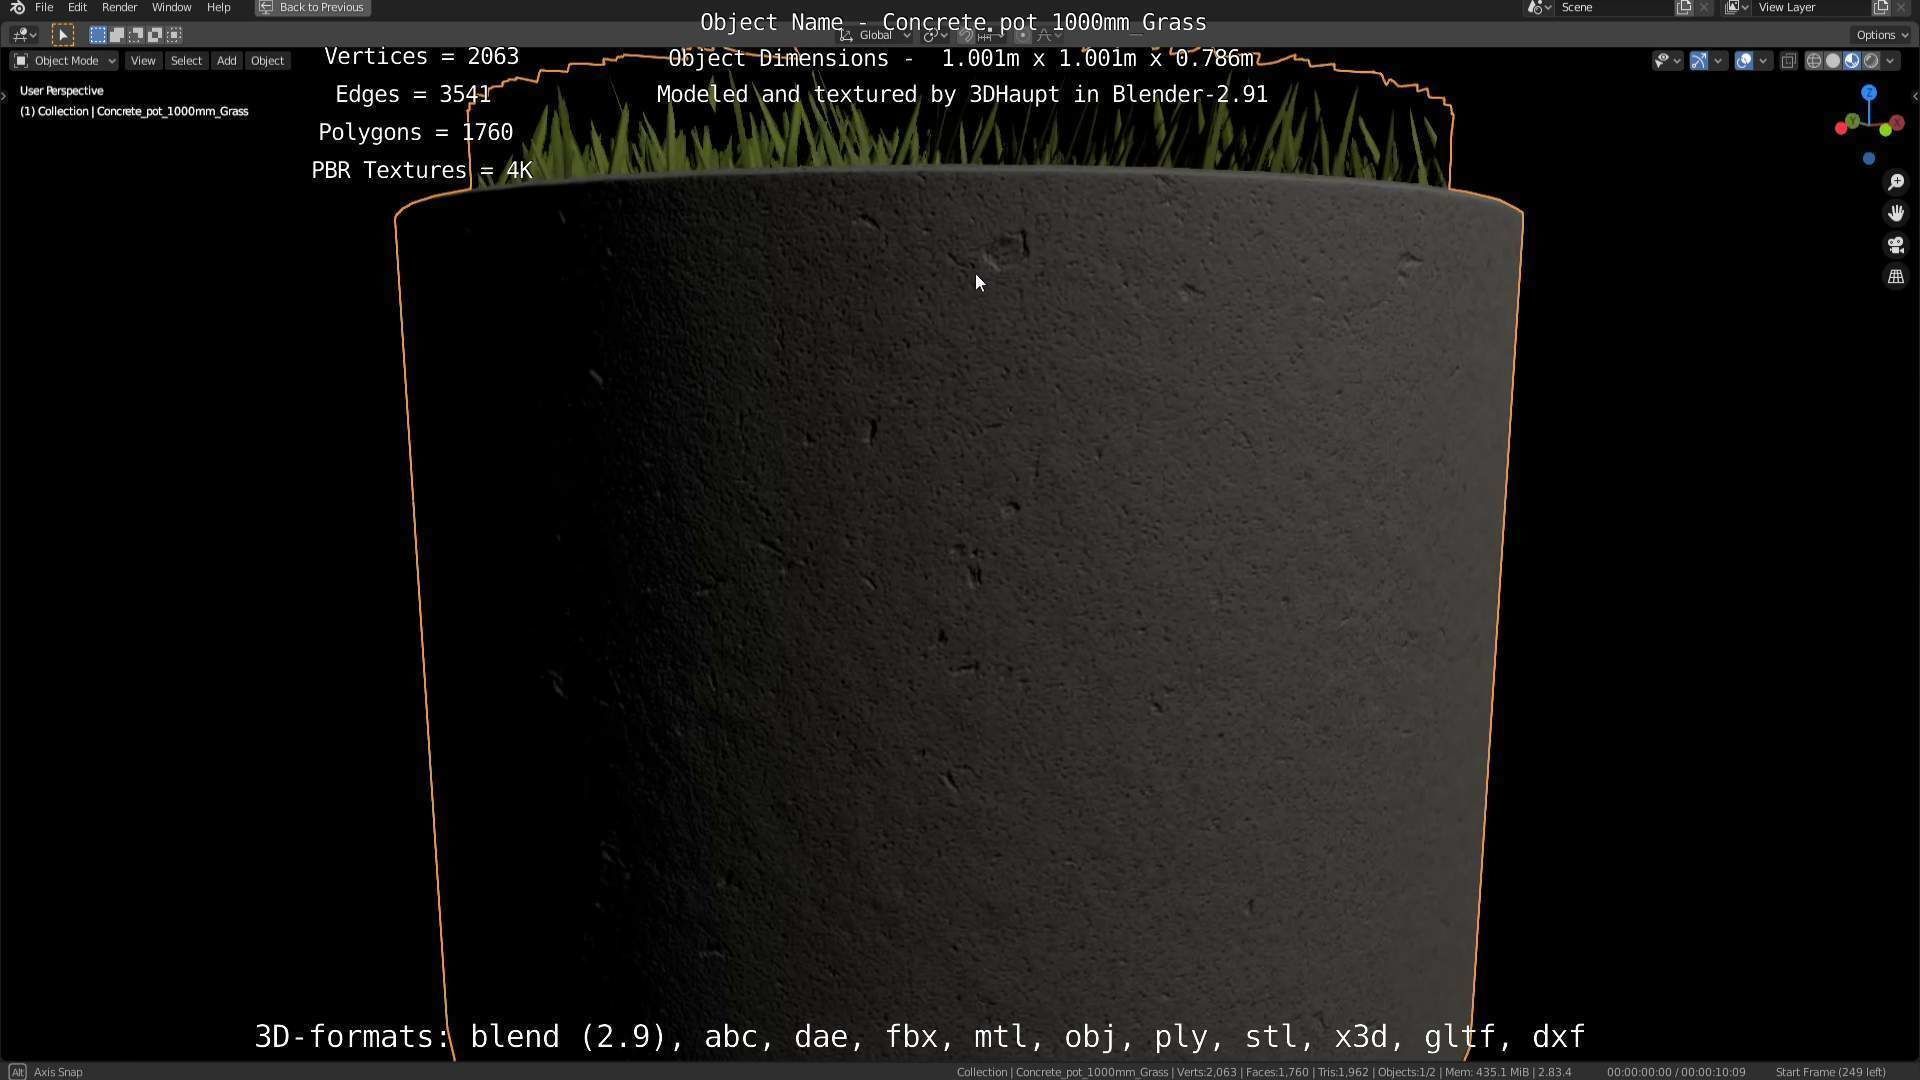Image resolution: width=1920 pixels, height=1080 pixels.
Task: Open the Global transform orientation dropdown
Action: 875,35
